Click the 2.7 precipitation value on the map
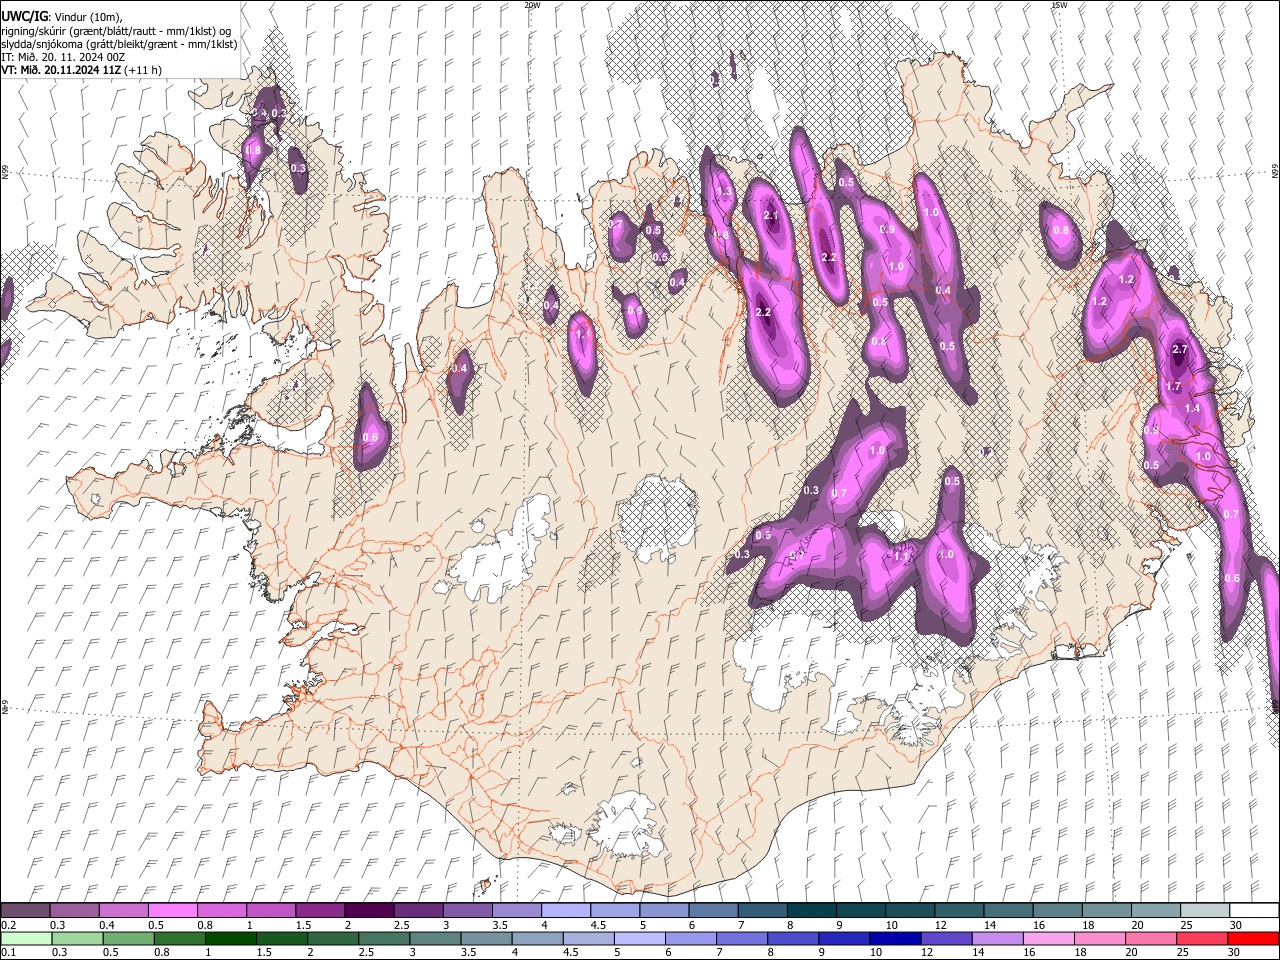 (1179, 349)
